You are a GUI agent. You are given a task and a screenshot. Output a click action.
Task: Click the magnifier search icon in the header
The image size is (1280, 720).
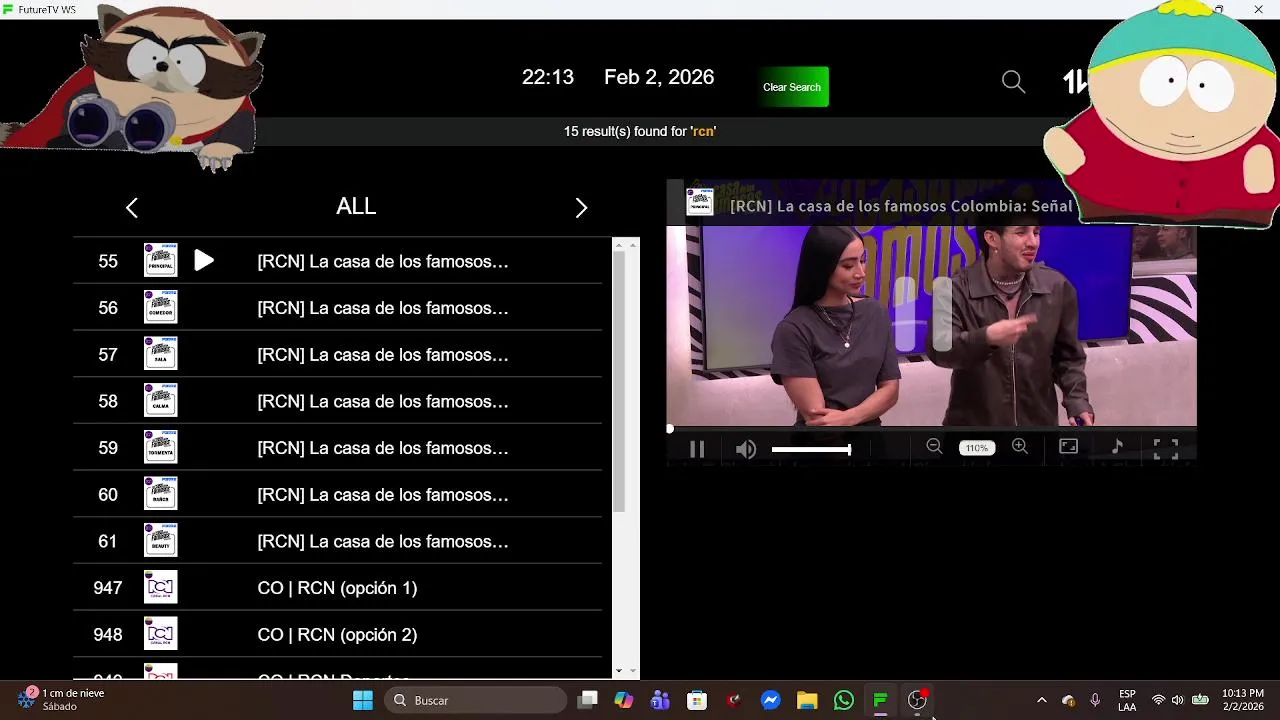click(x=1013, y=82)
